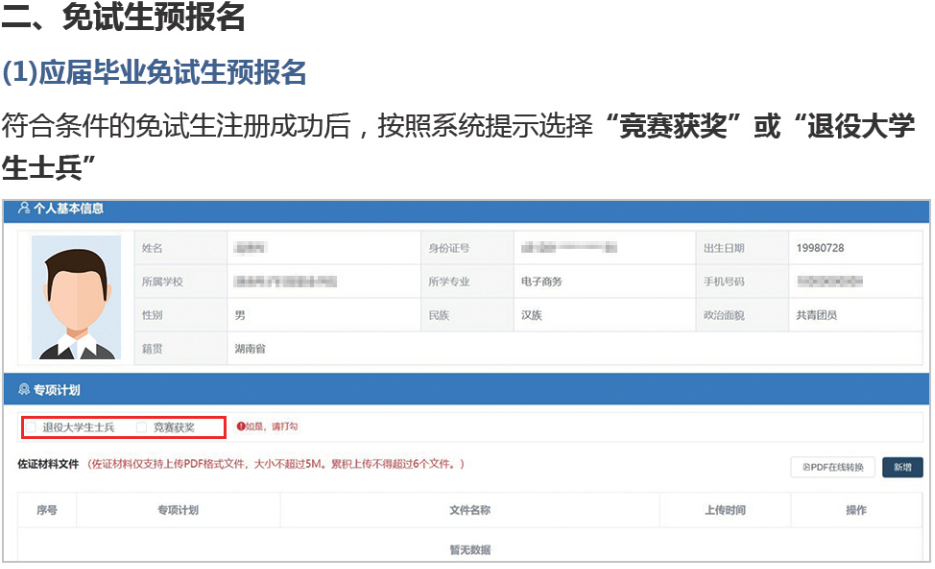Click the 序号 column header

point(47,510)
